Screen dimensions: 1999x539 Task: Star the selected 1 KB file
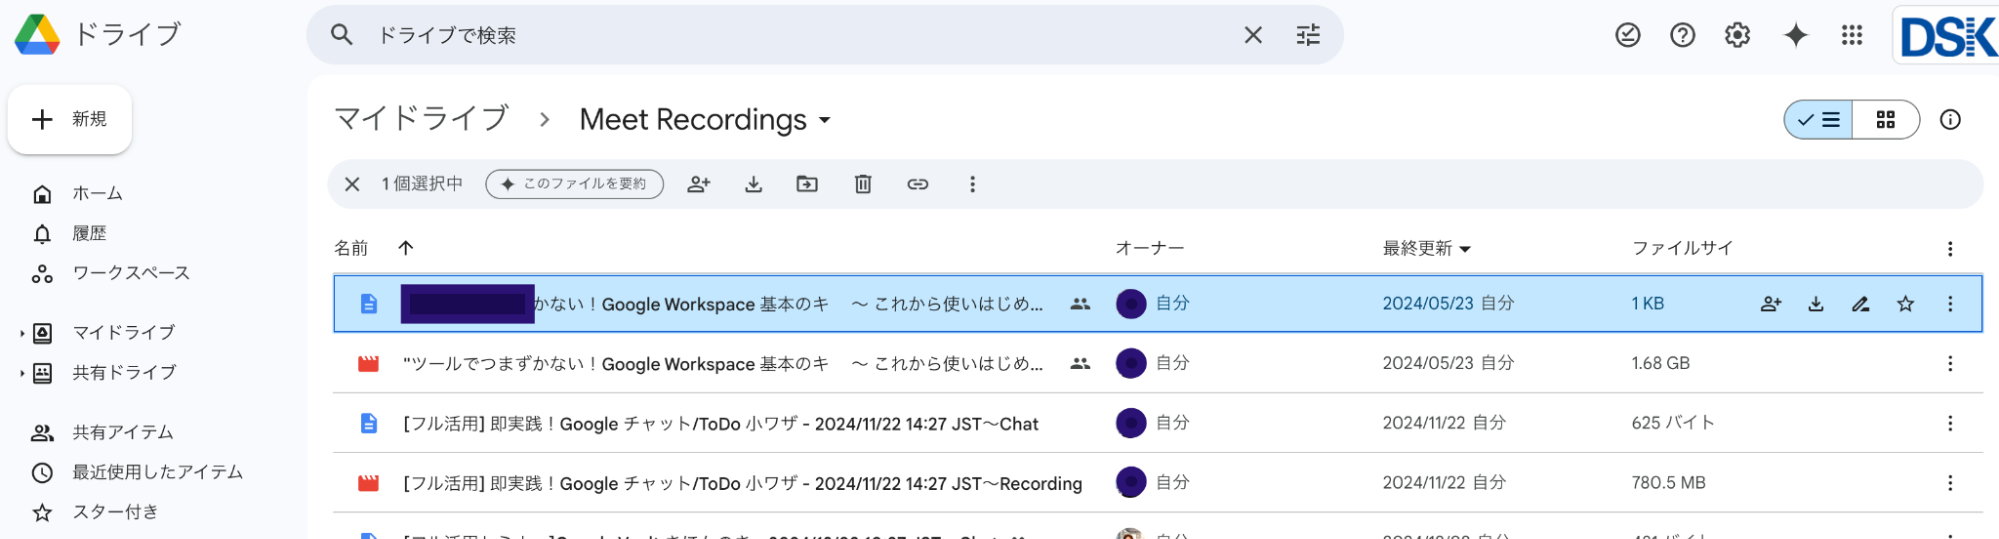coord(1906,304)
